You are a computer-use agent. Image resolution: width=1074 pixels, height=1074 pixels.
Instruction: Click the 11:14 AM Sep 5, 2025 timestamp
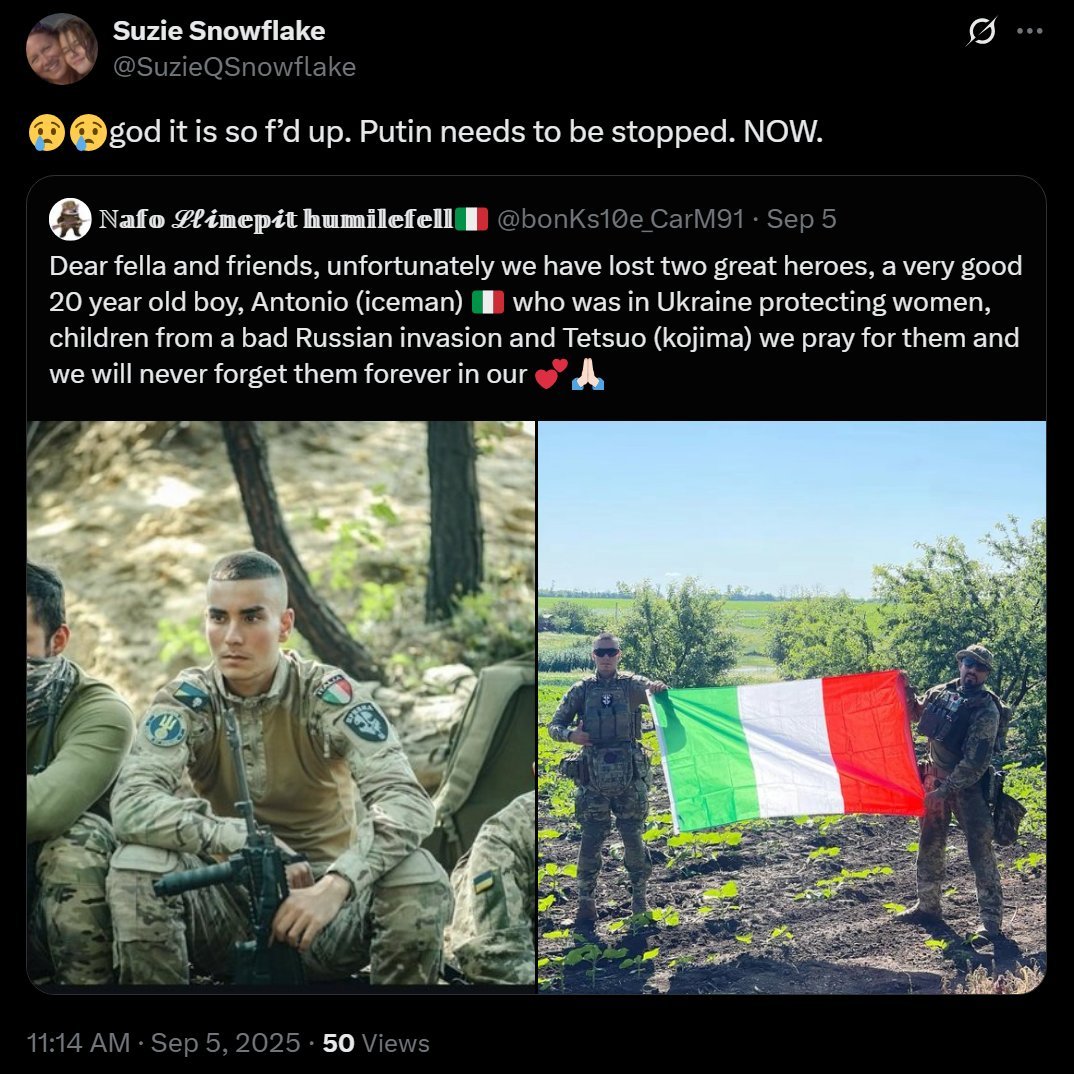pyautogui.click(x=163, y=1043)
